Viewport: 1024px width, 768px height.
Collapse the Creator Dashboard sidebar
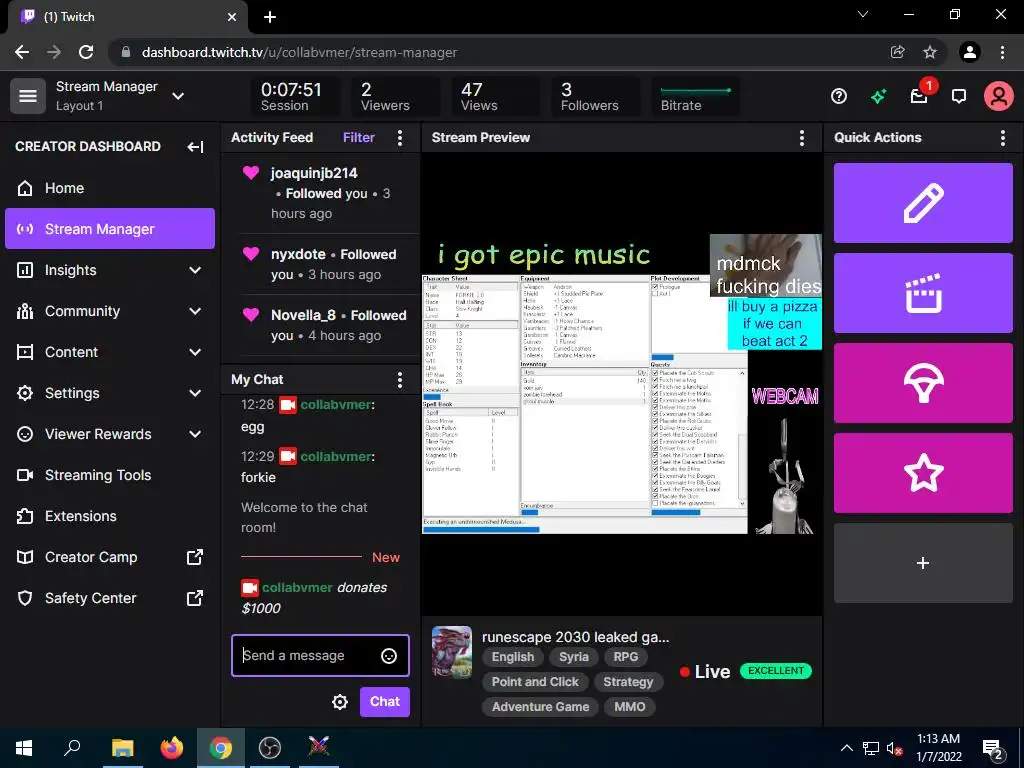pos(195,146)
